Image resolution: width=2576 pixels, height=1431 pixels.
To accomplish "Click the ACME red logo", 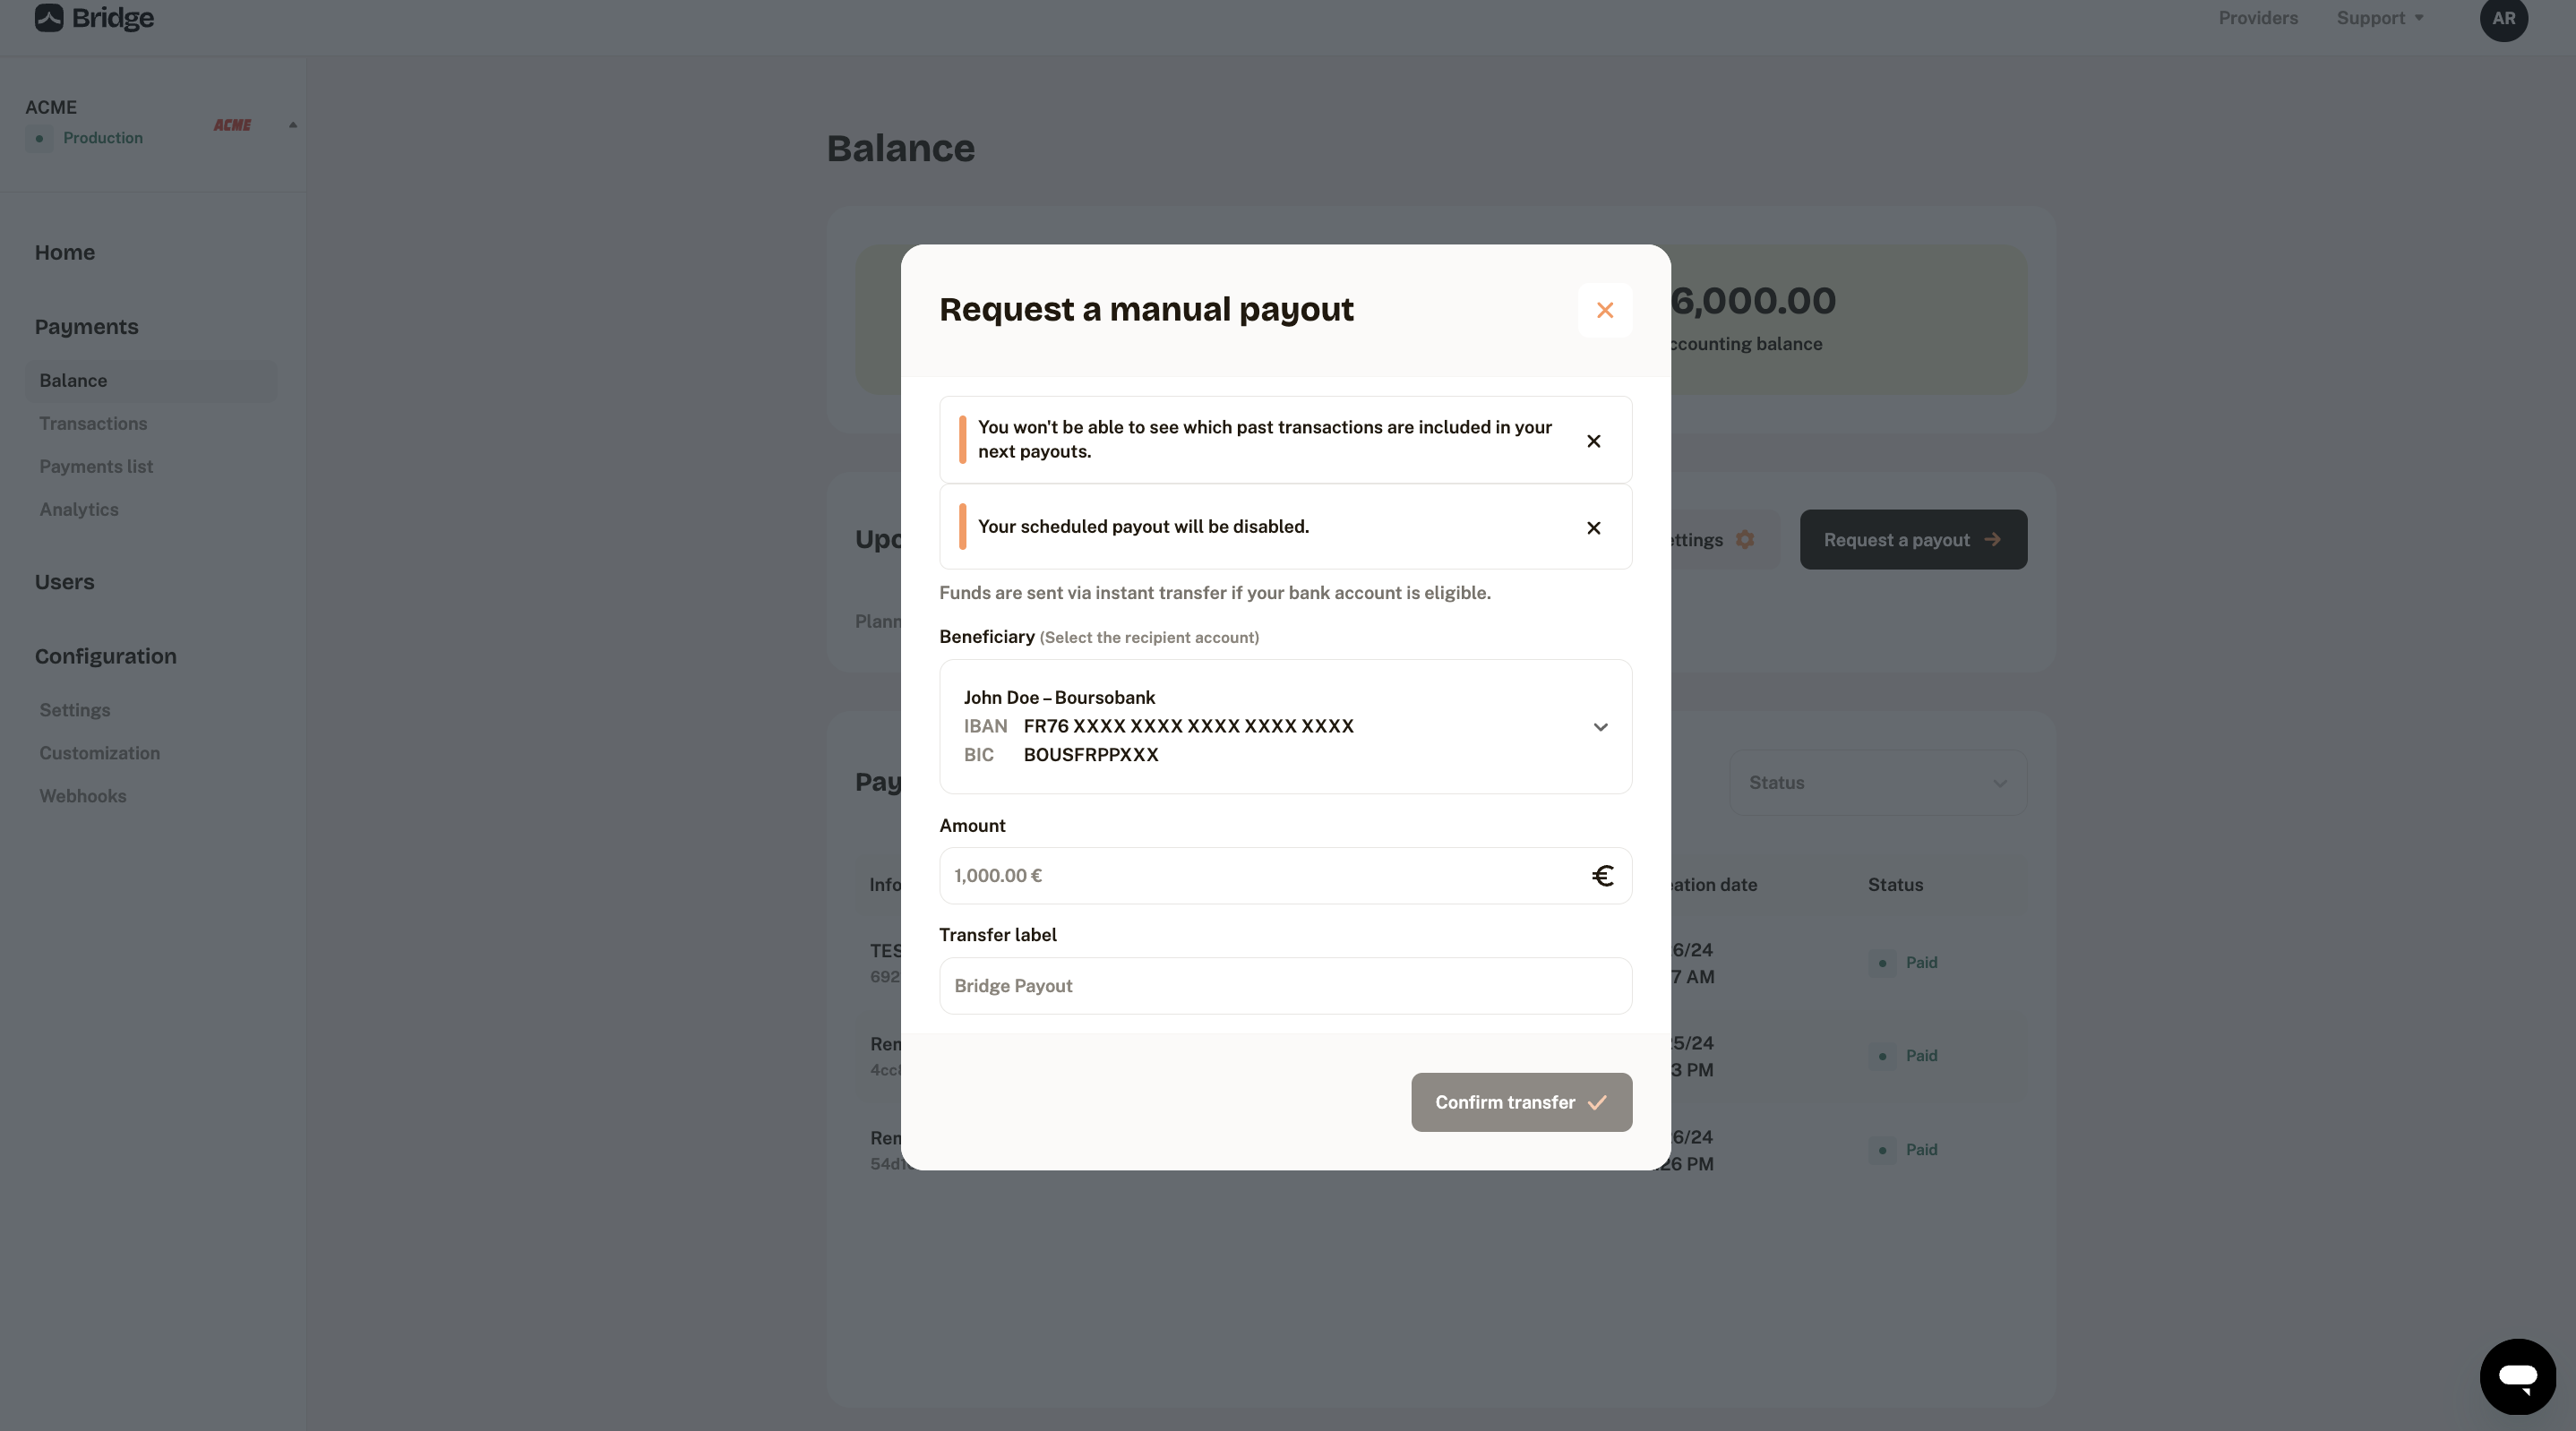I will pyautogui.click(x=232, y=125).
